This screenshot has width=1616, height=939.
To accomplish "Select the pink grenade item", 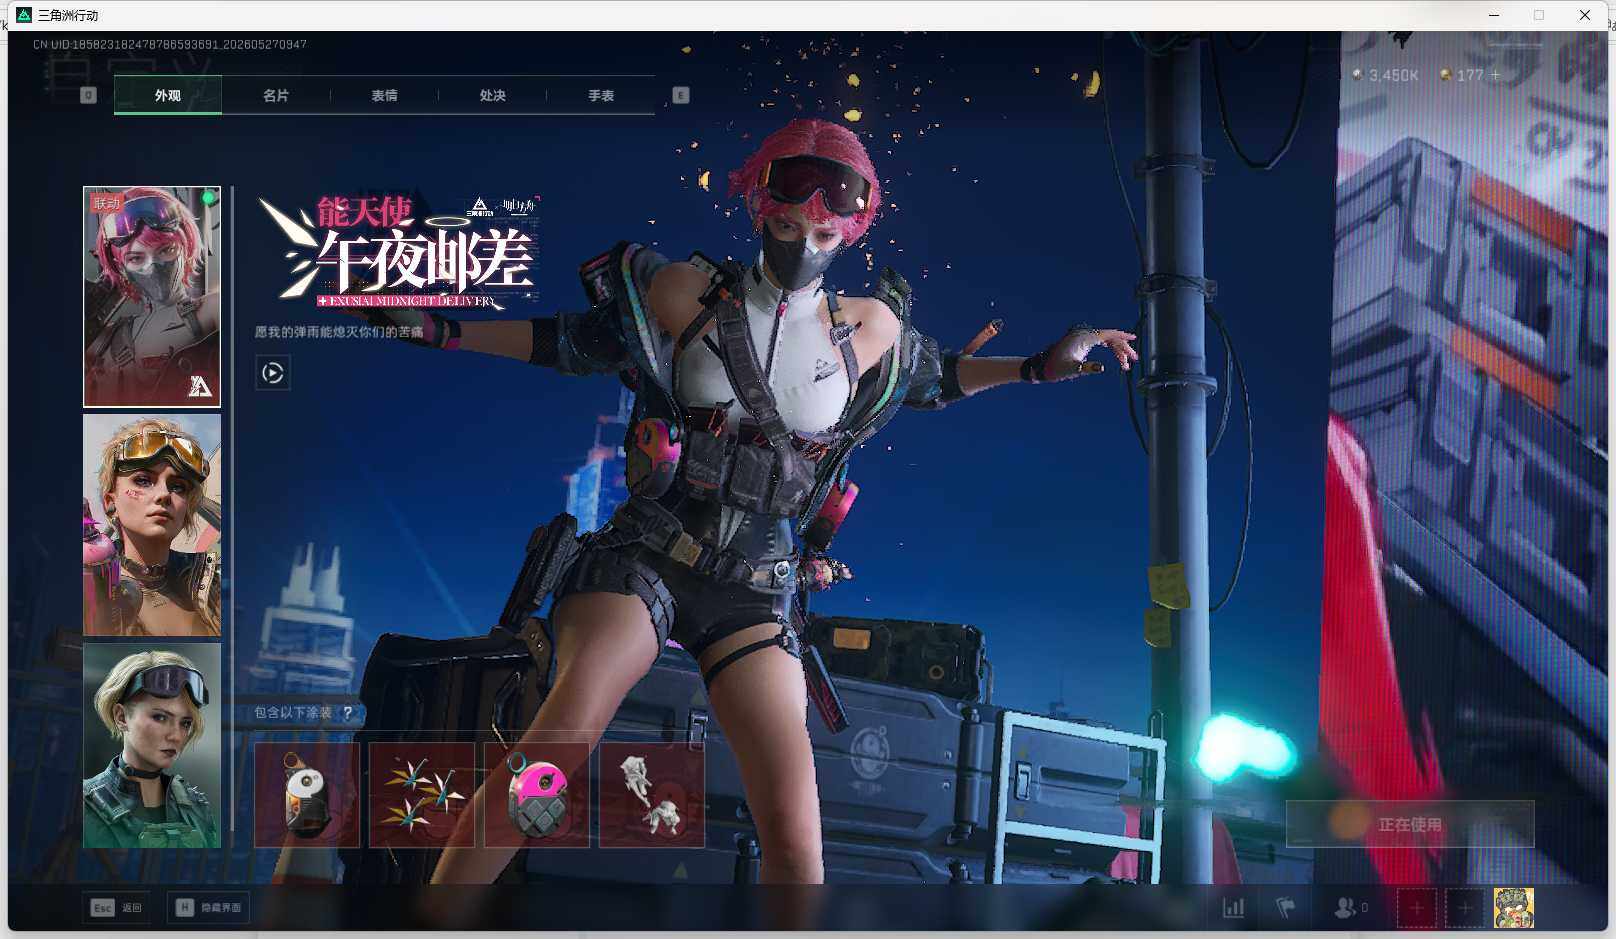I will click(537, 795).
